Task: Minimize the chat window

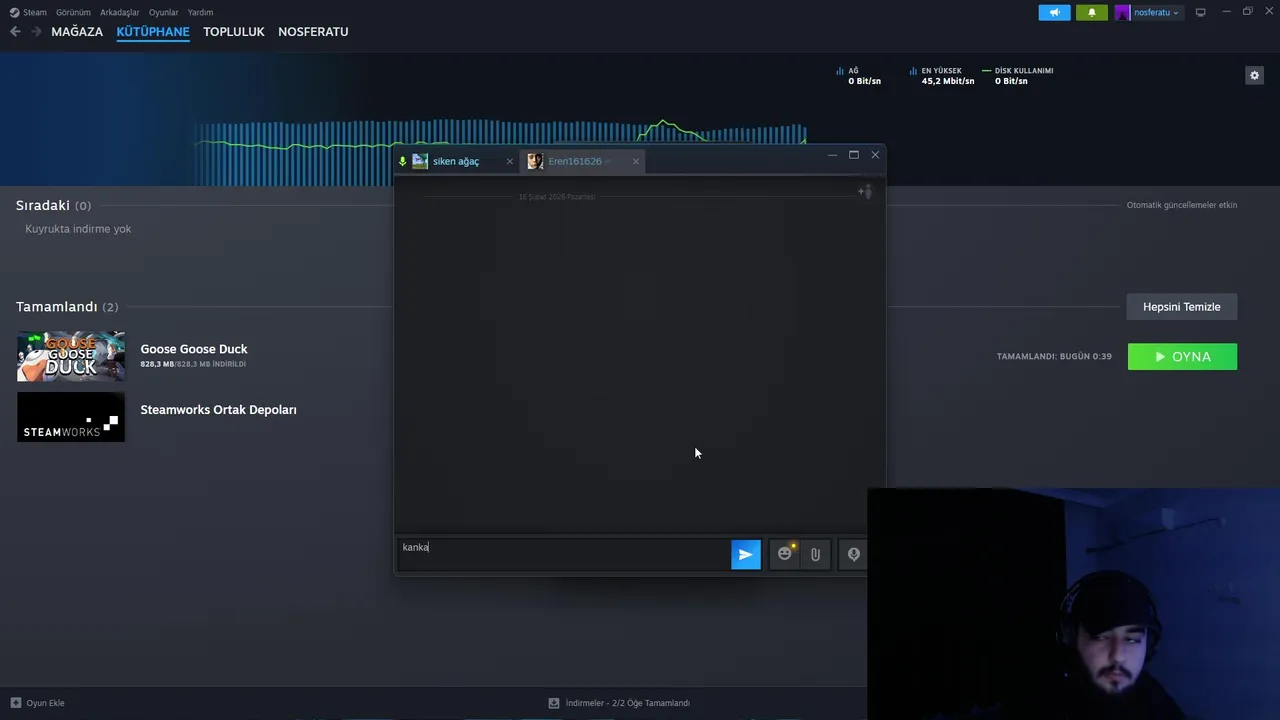Action: pos(832,155)
